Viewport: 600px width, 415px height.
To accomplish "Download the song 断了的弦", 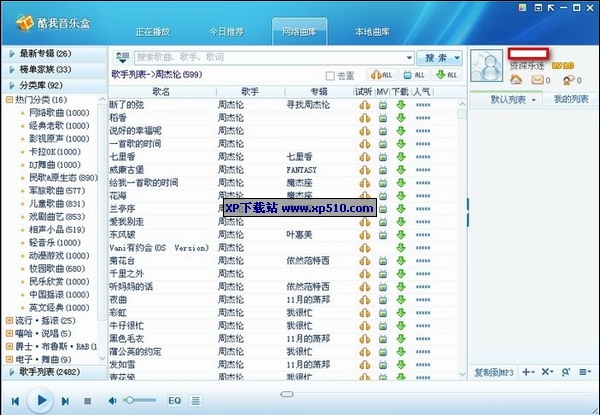I will [x=401, y=105].
